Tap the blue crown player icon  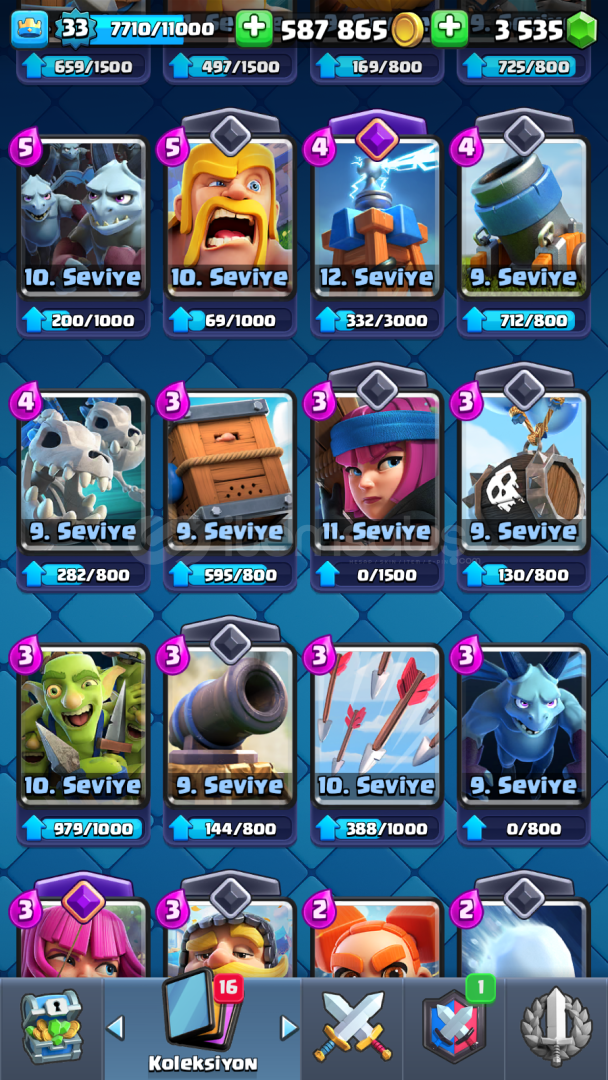[x=29, y=29]
